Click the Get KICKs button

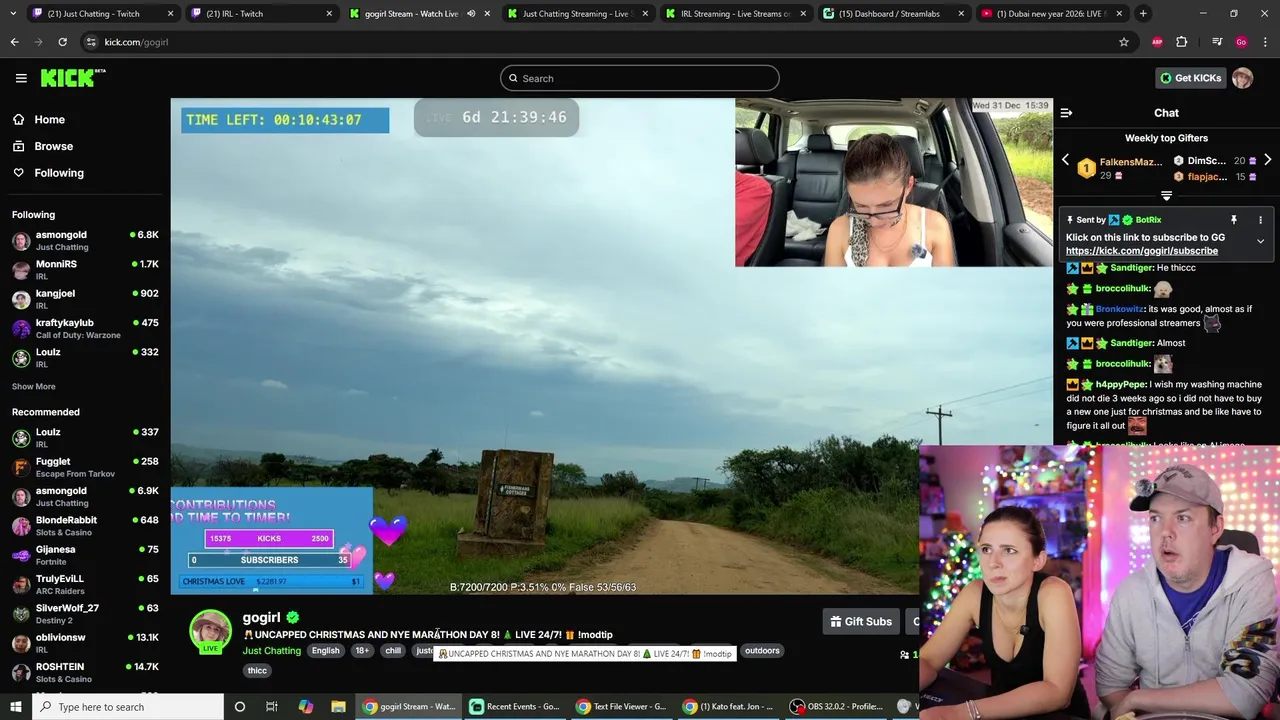(1190, 78)
